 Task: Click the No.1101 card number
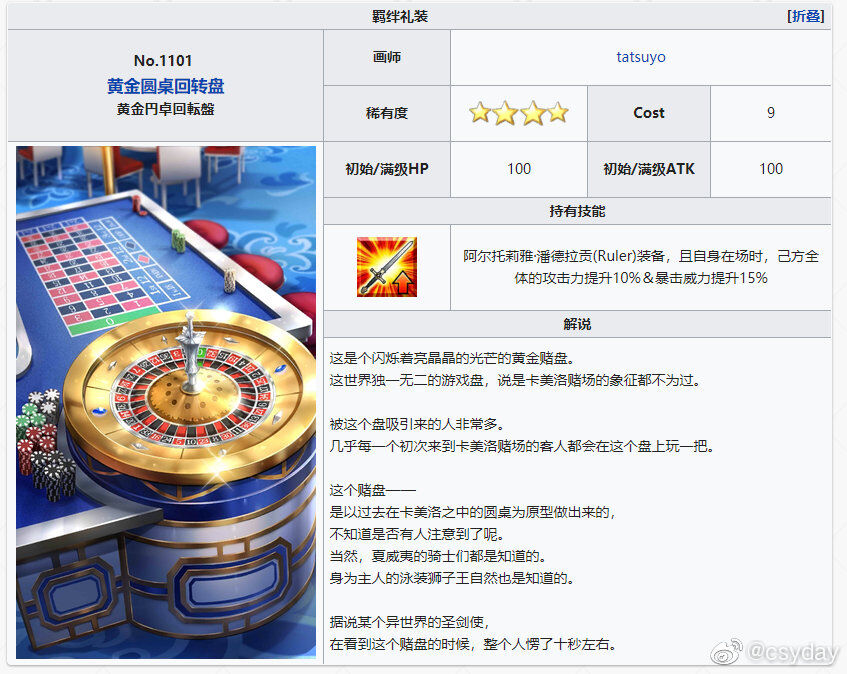point(163,60)
